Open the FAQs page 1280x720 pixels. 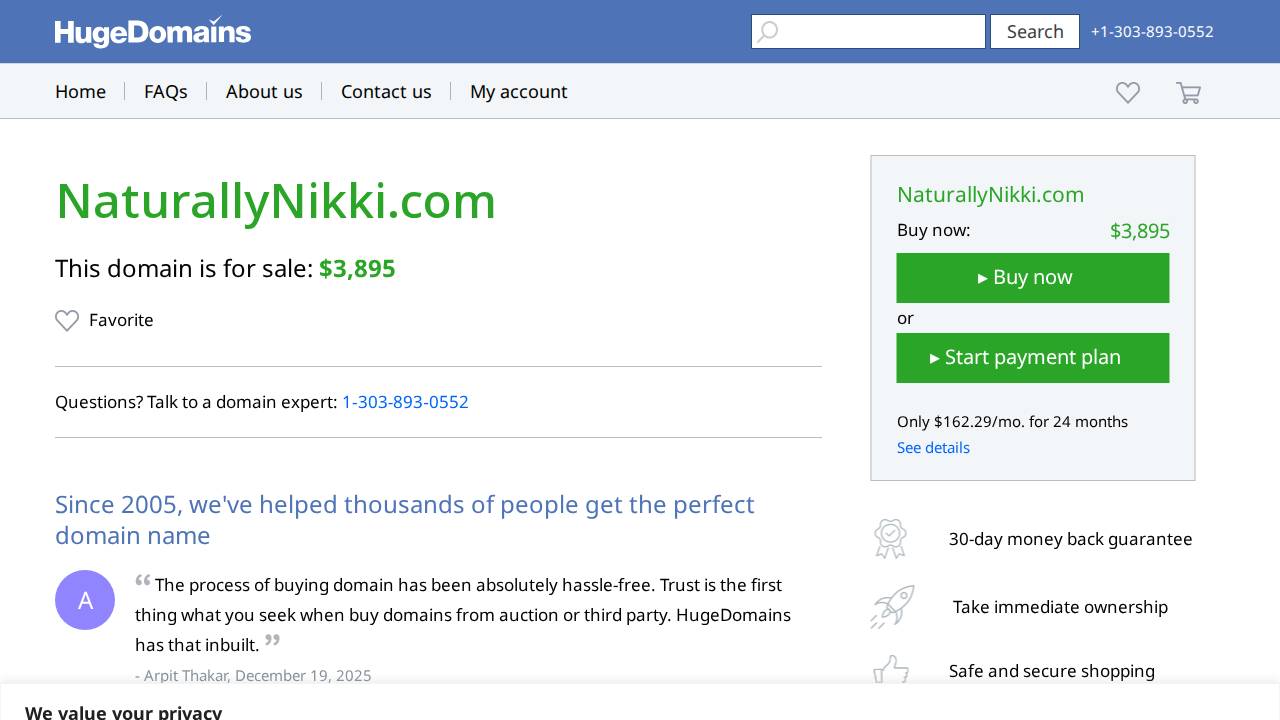pyautogui.click(x=166, y=91)
